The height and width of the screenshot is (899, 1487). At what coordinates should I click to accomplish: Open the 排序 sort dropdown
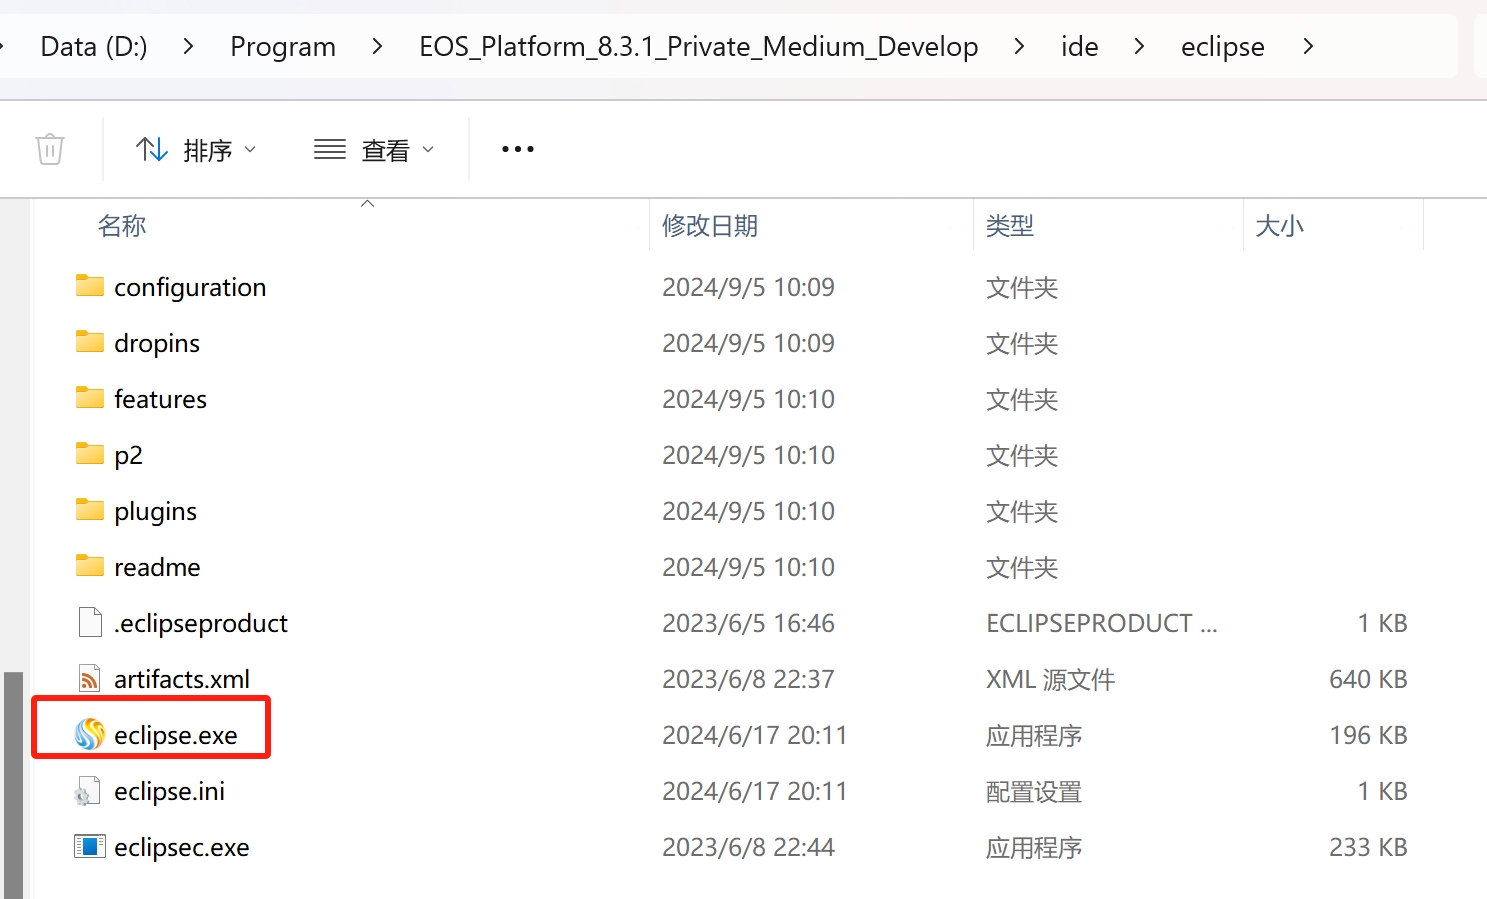(x=197, y=150)
